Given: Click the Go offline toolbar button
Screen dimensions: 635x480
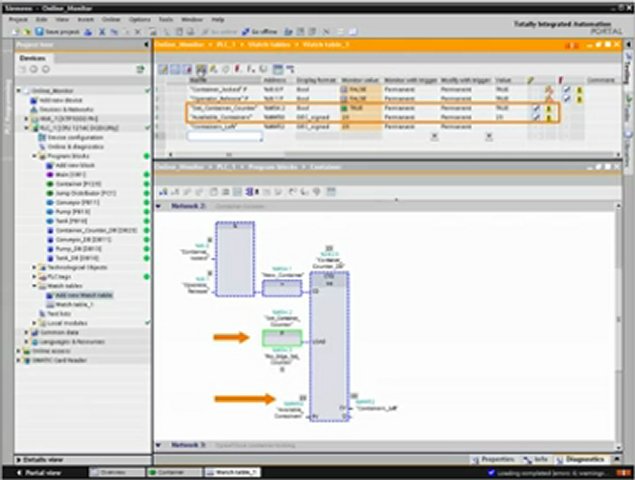Looking at the screenshot, I should point(254,32).
